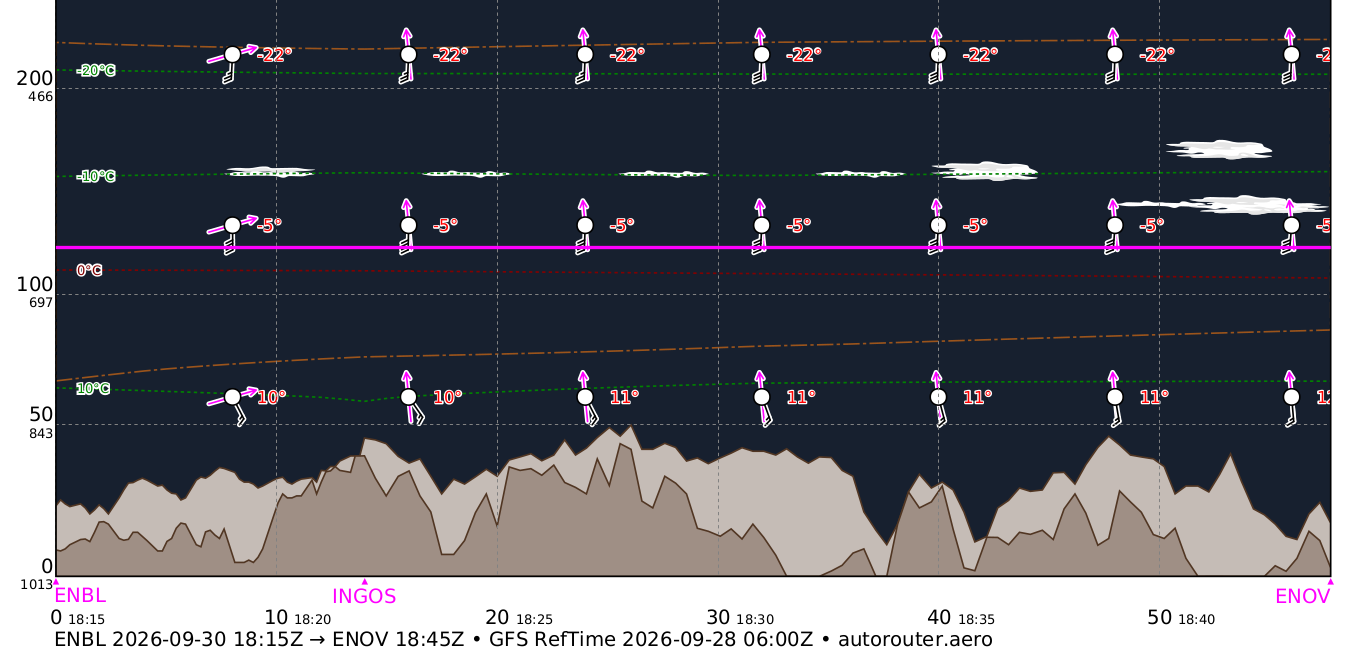Click the INGOS waypoint label
Viewport: 1353px width, 667px height.
pos(364,596)
